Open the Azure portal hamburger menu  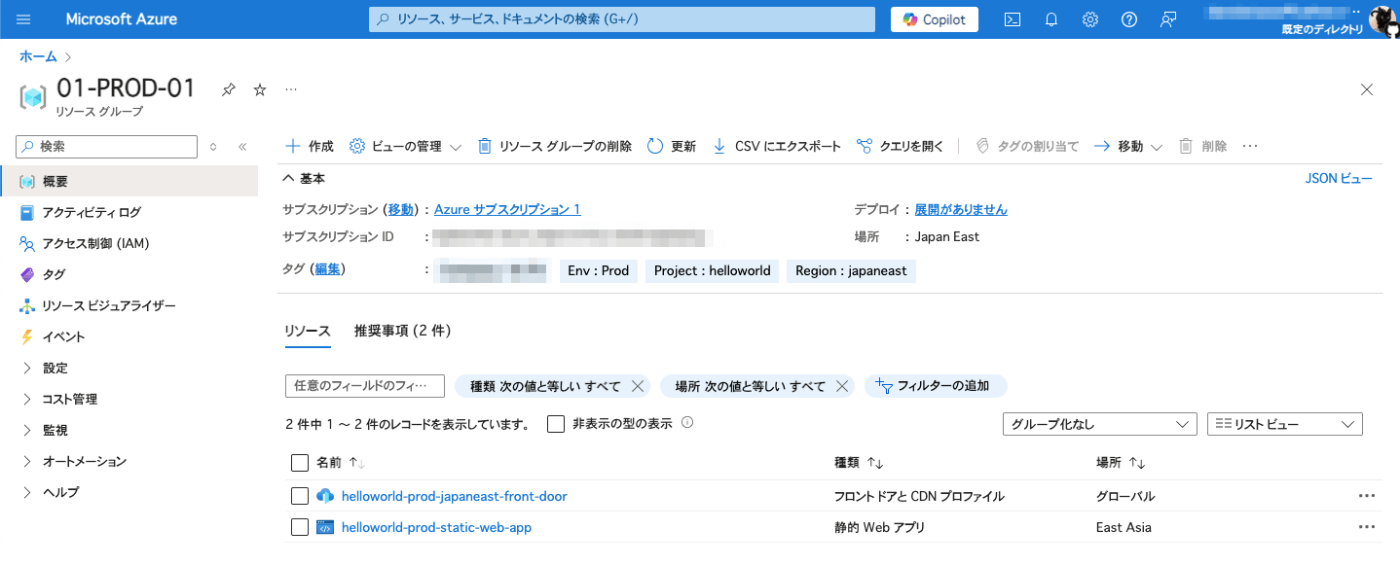pos(24,19)
